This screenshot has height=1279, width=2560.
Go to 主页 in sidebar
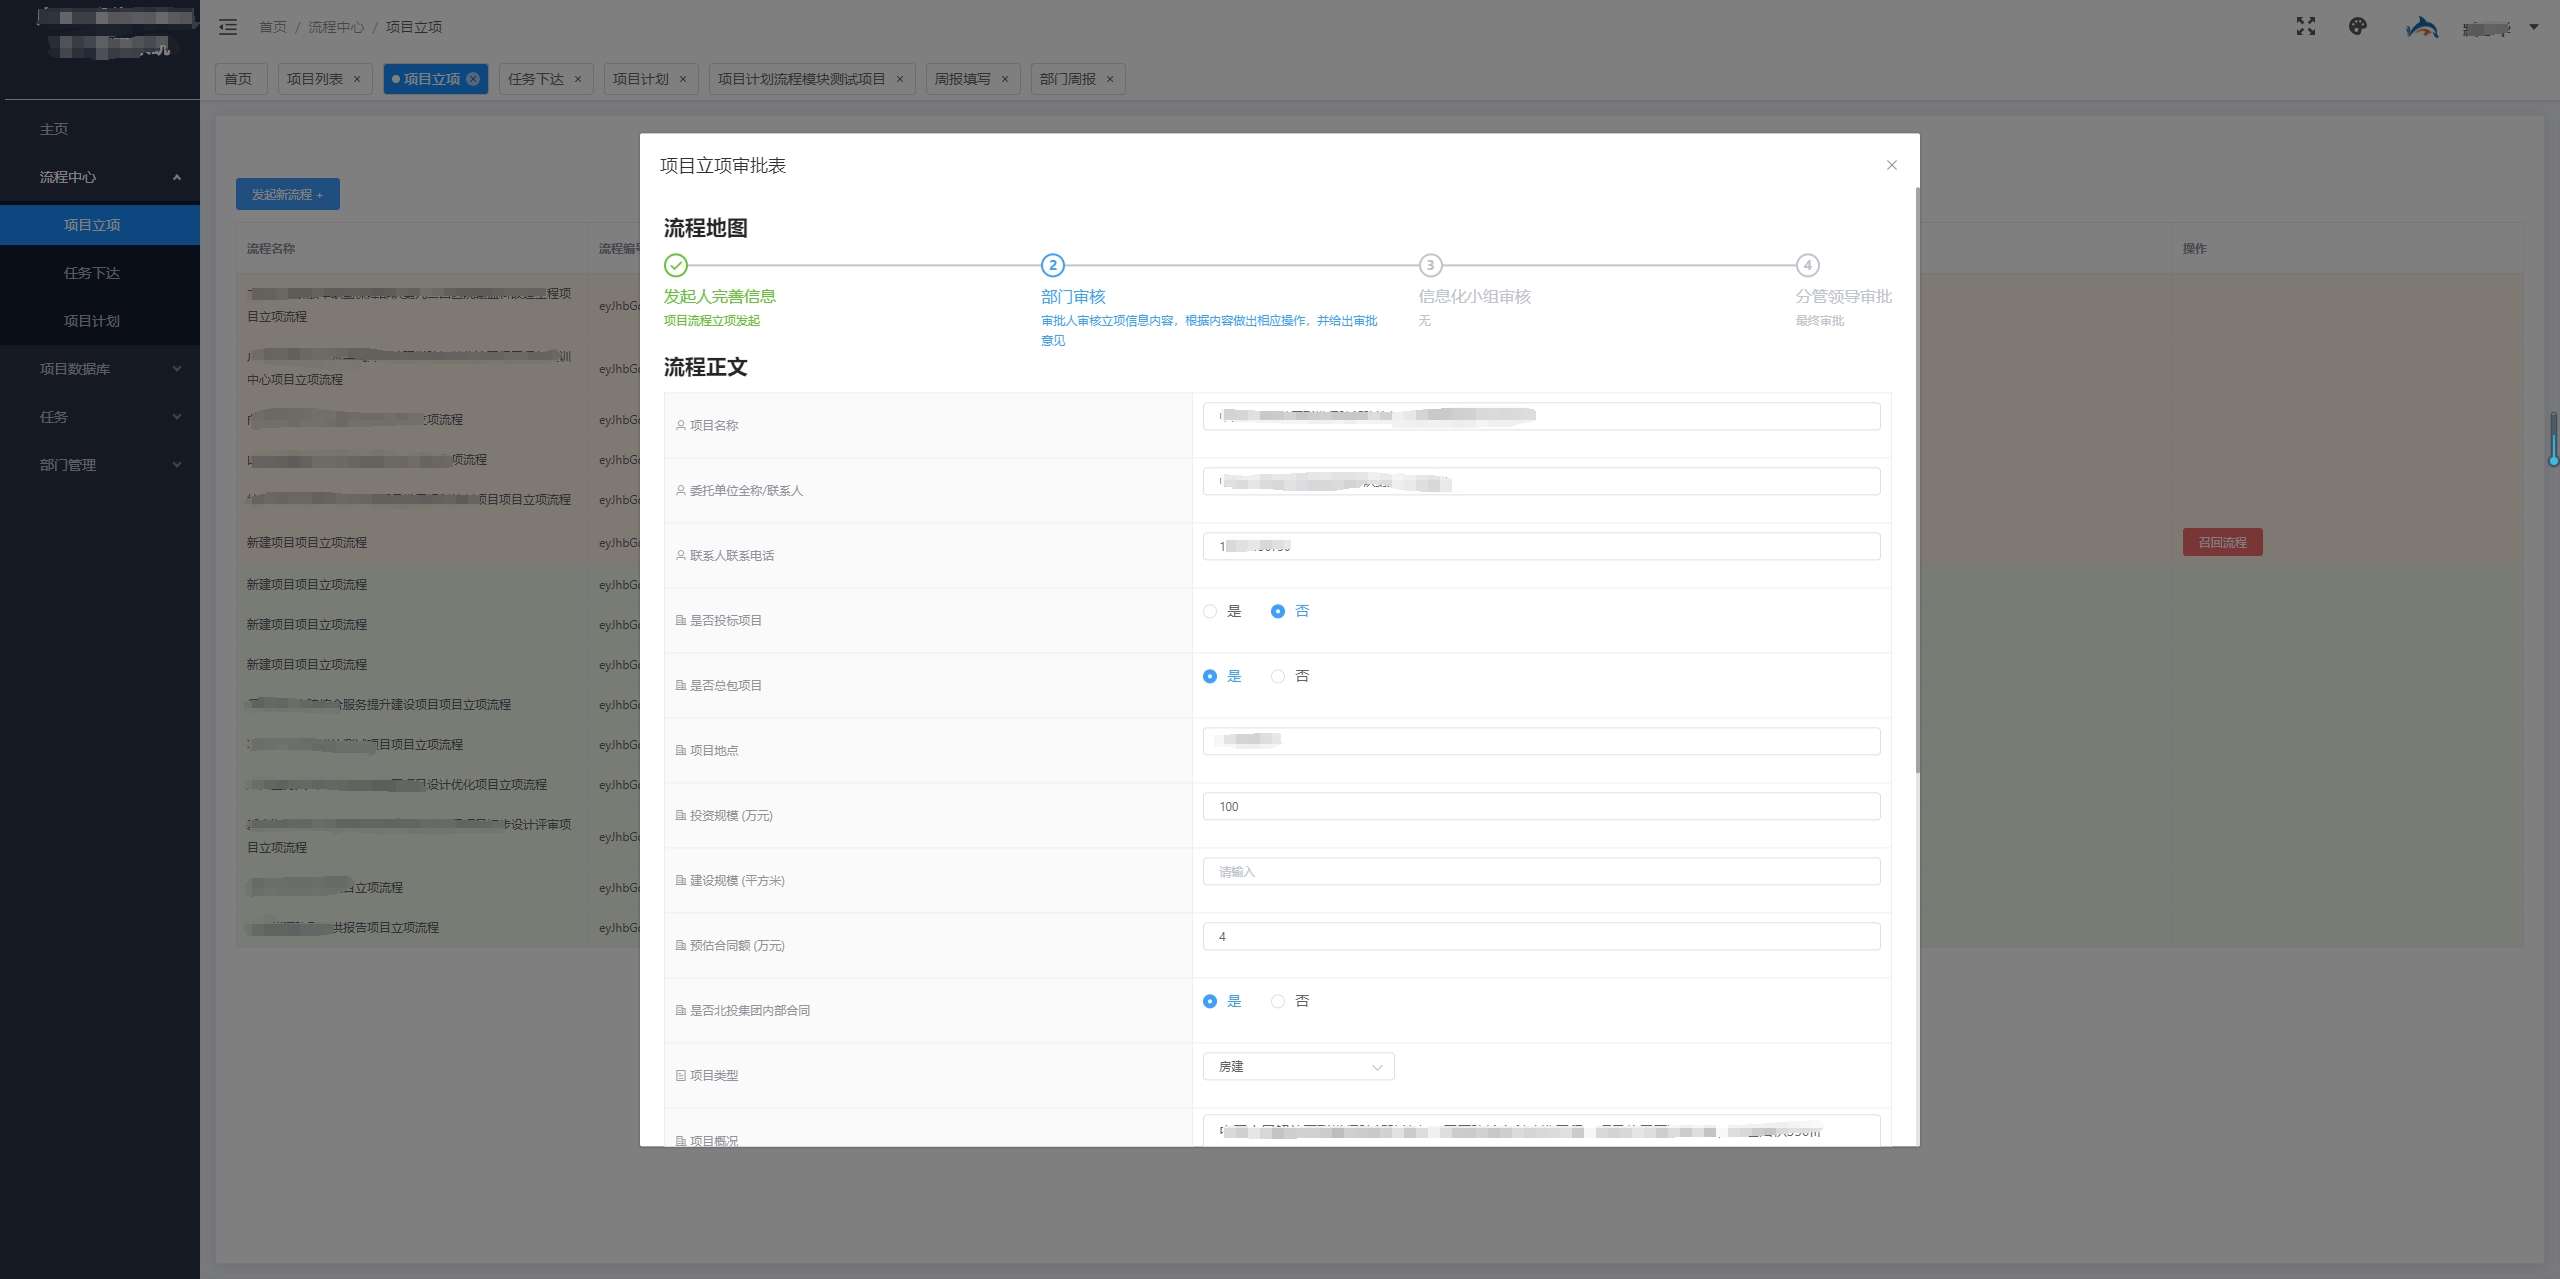(100, 129)
